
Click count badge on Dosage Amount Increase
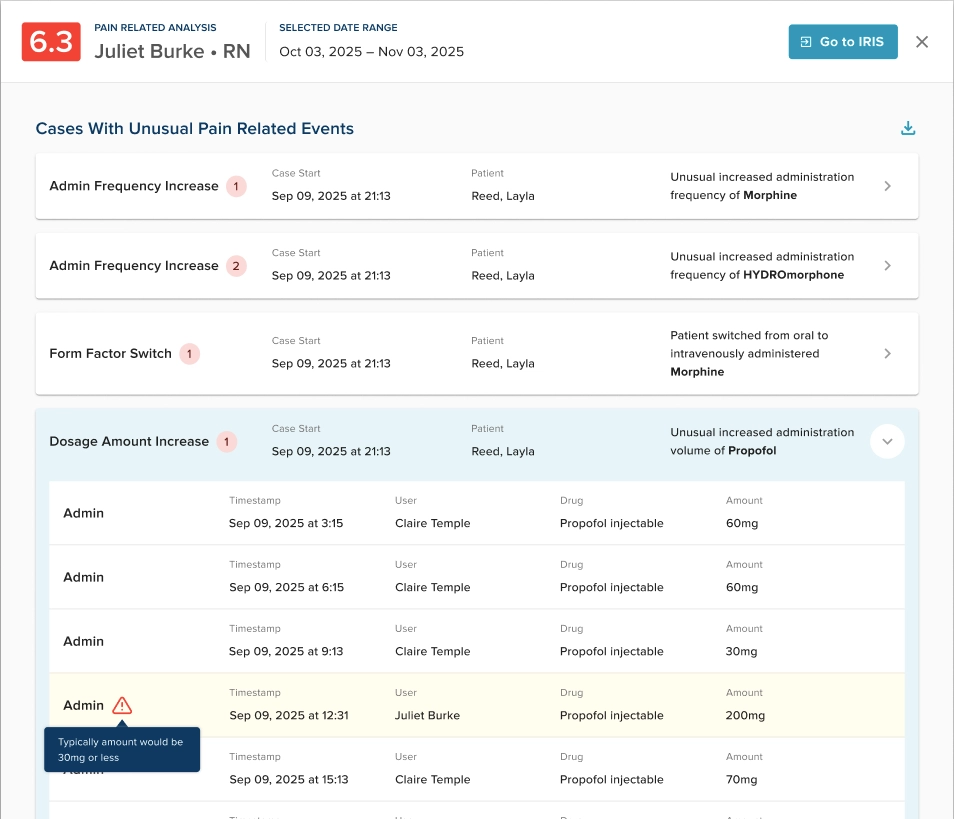pos(227,442)
